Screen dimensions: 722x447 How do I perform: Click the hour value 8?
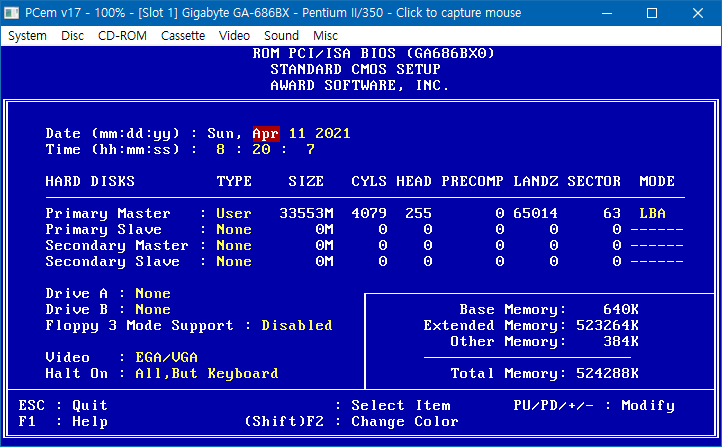coord(221,149)
